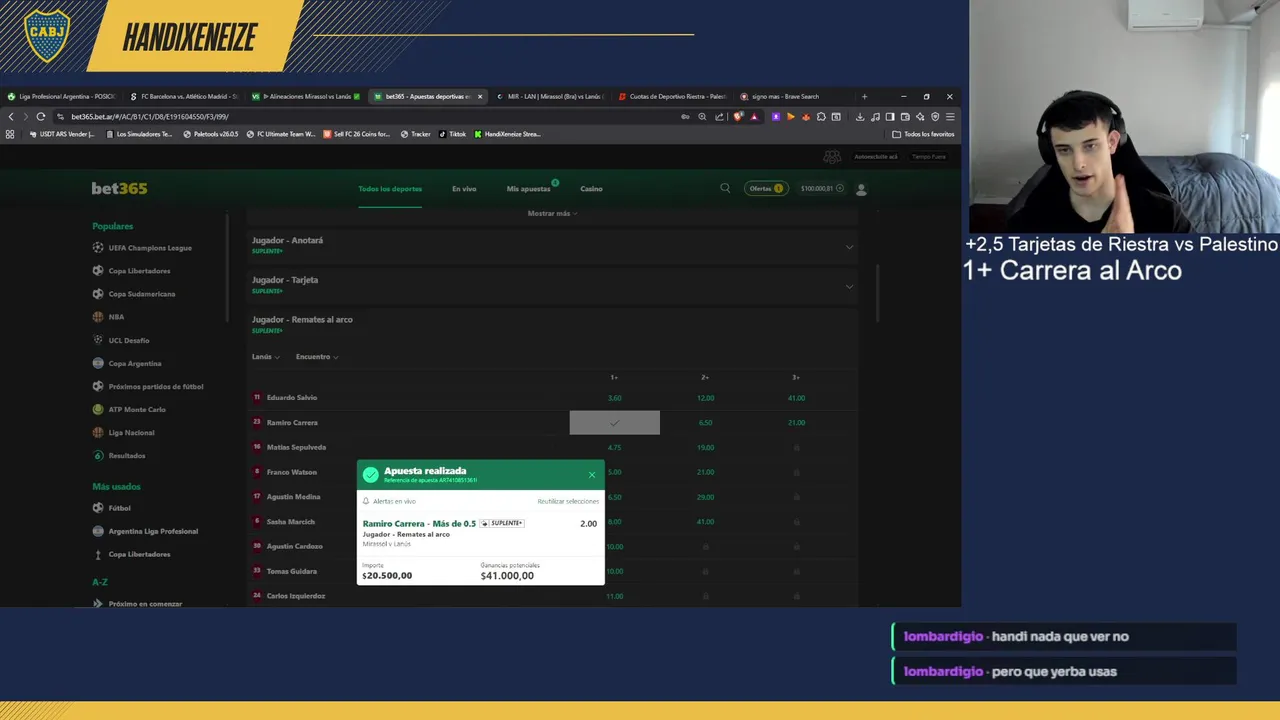Screen dimensions: 1280x720
Task: Open the Encuentro dropdown
Action: tap(316, 357)
